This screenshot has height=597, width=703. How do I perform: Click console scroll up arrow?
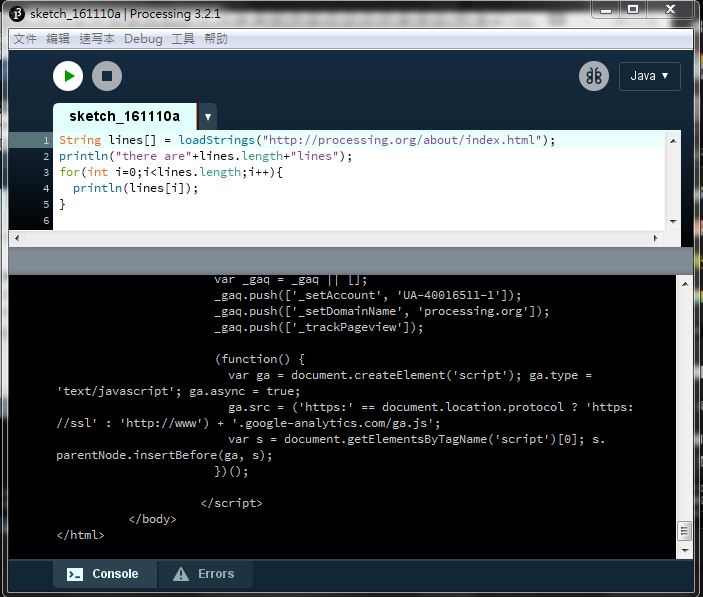click(685, 284)
